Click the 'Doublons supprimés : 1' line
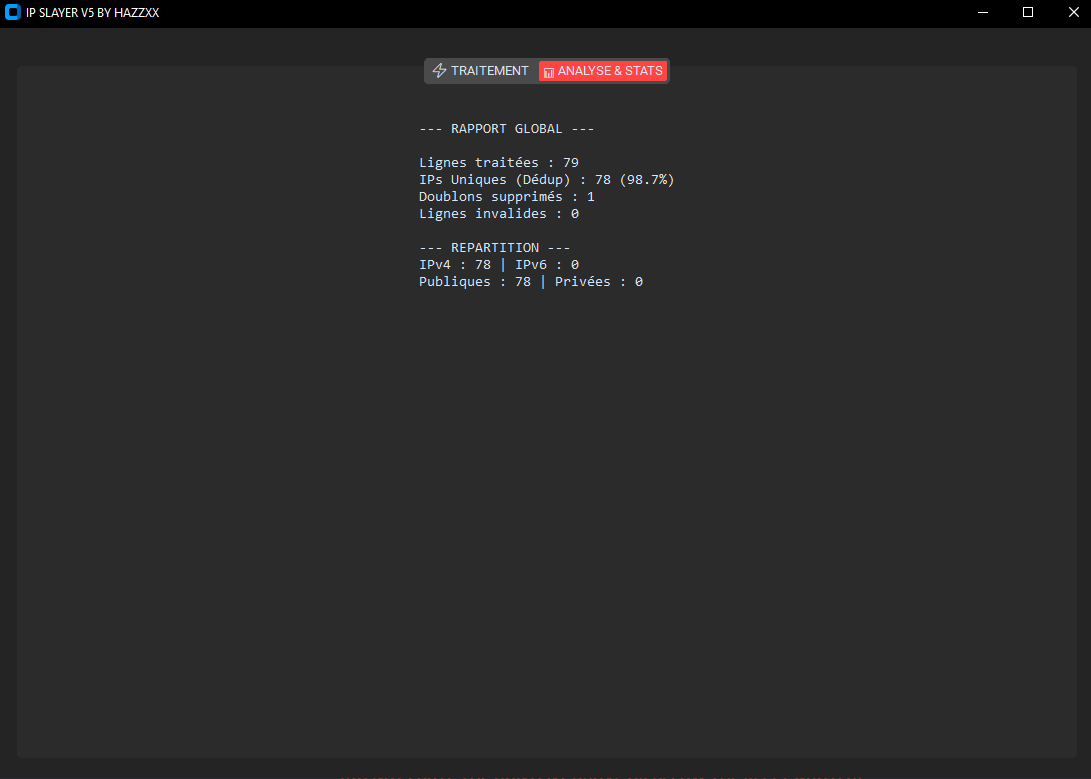 point(507,197)
